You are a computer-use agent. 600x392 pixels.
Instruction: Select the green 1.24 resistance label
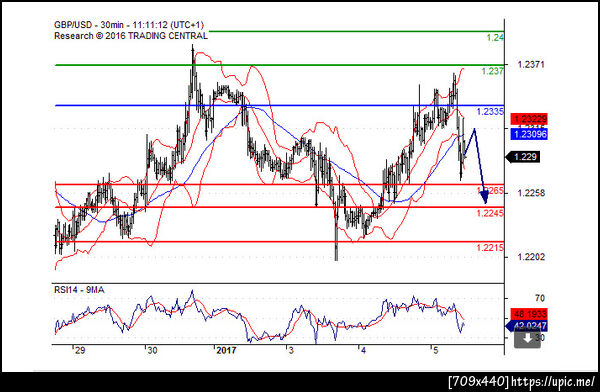point(495,38)
